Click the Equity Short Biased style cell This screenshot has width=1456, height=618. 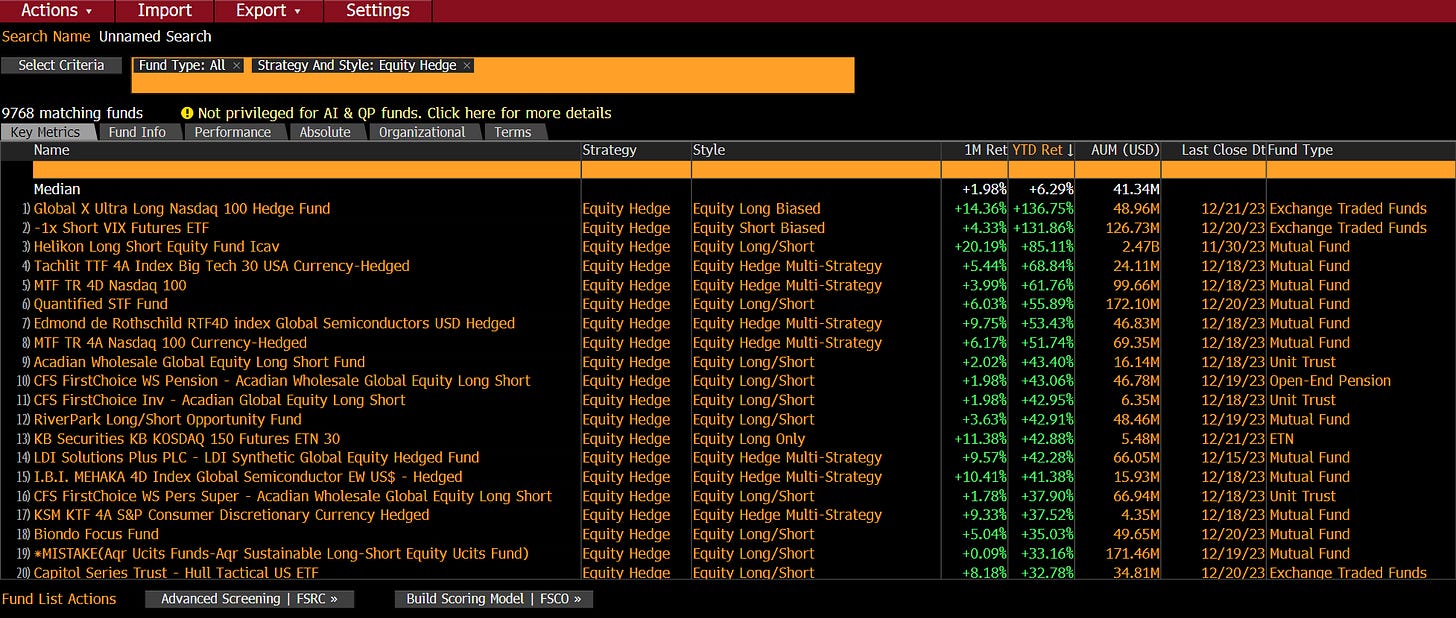759,227
